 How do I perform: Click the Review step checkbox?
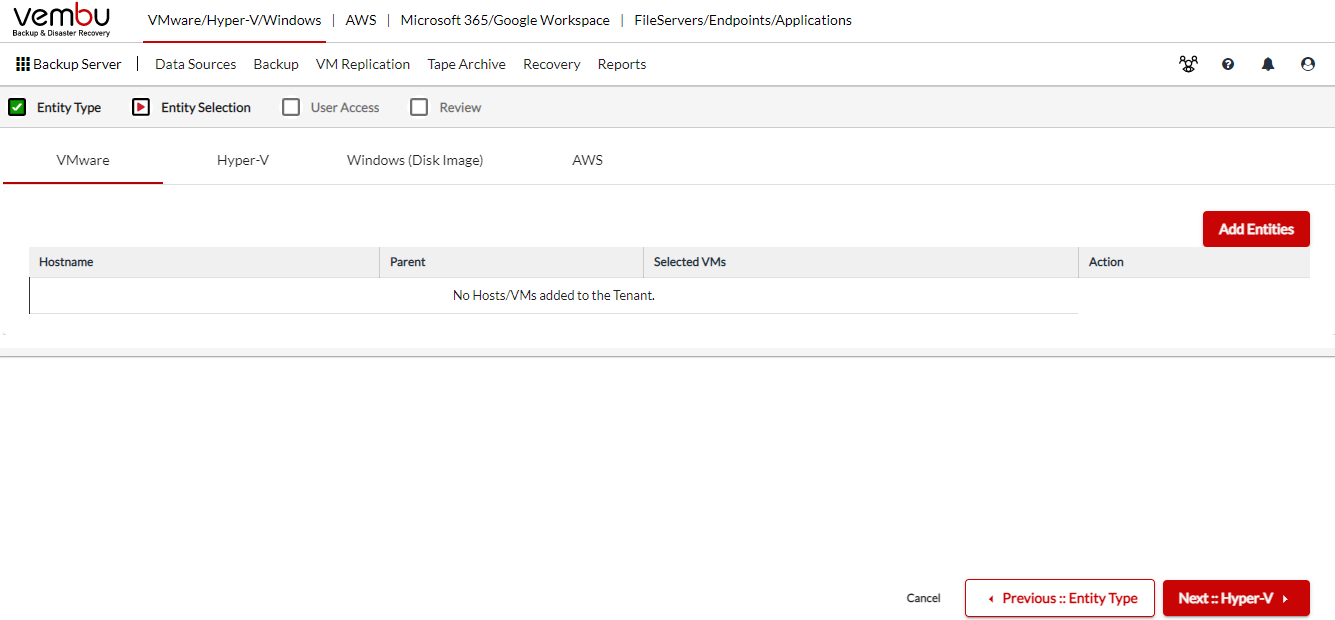click(419, 107)
